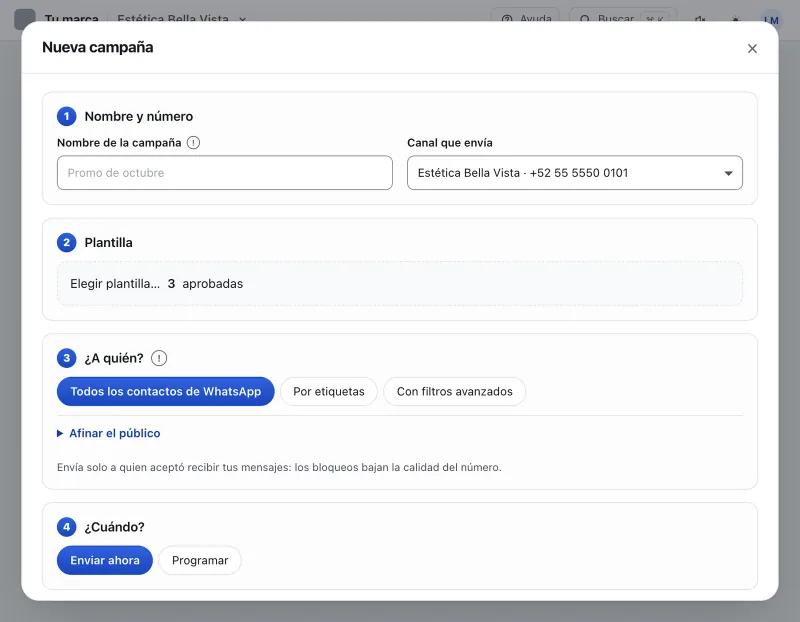
Task: Select Todos los contactos de WhatsApp
Action: coord(165,391)
